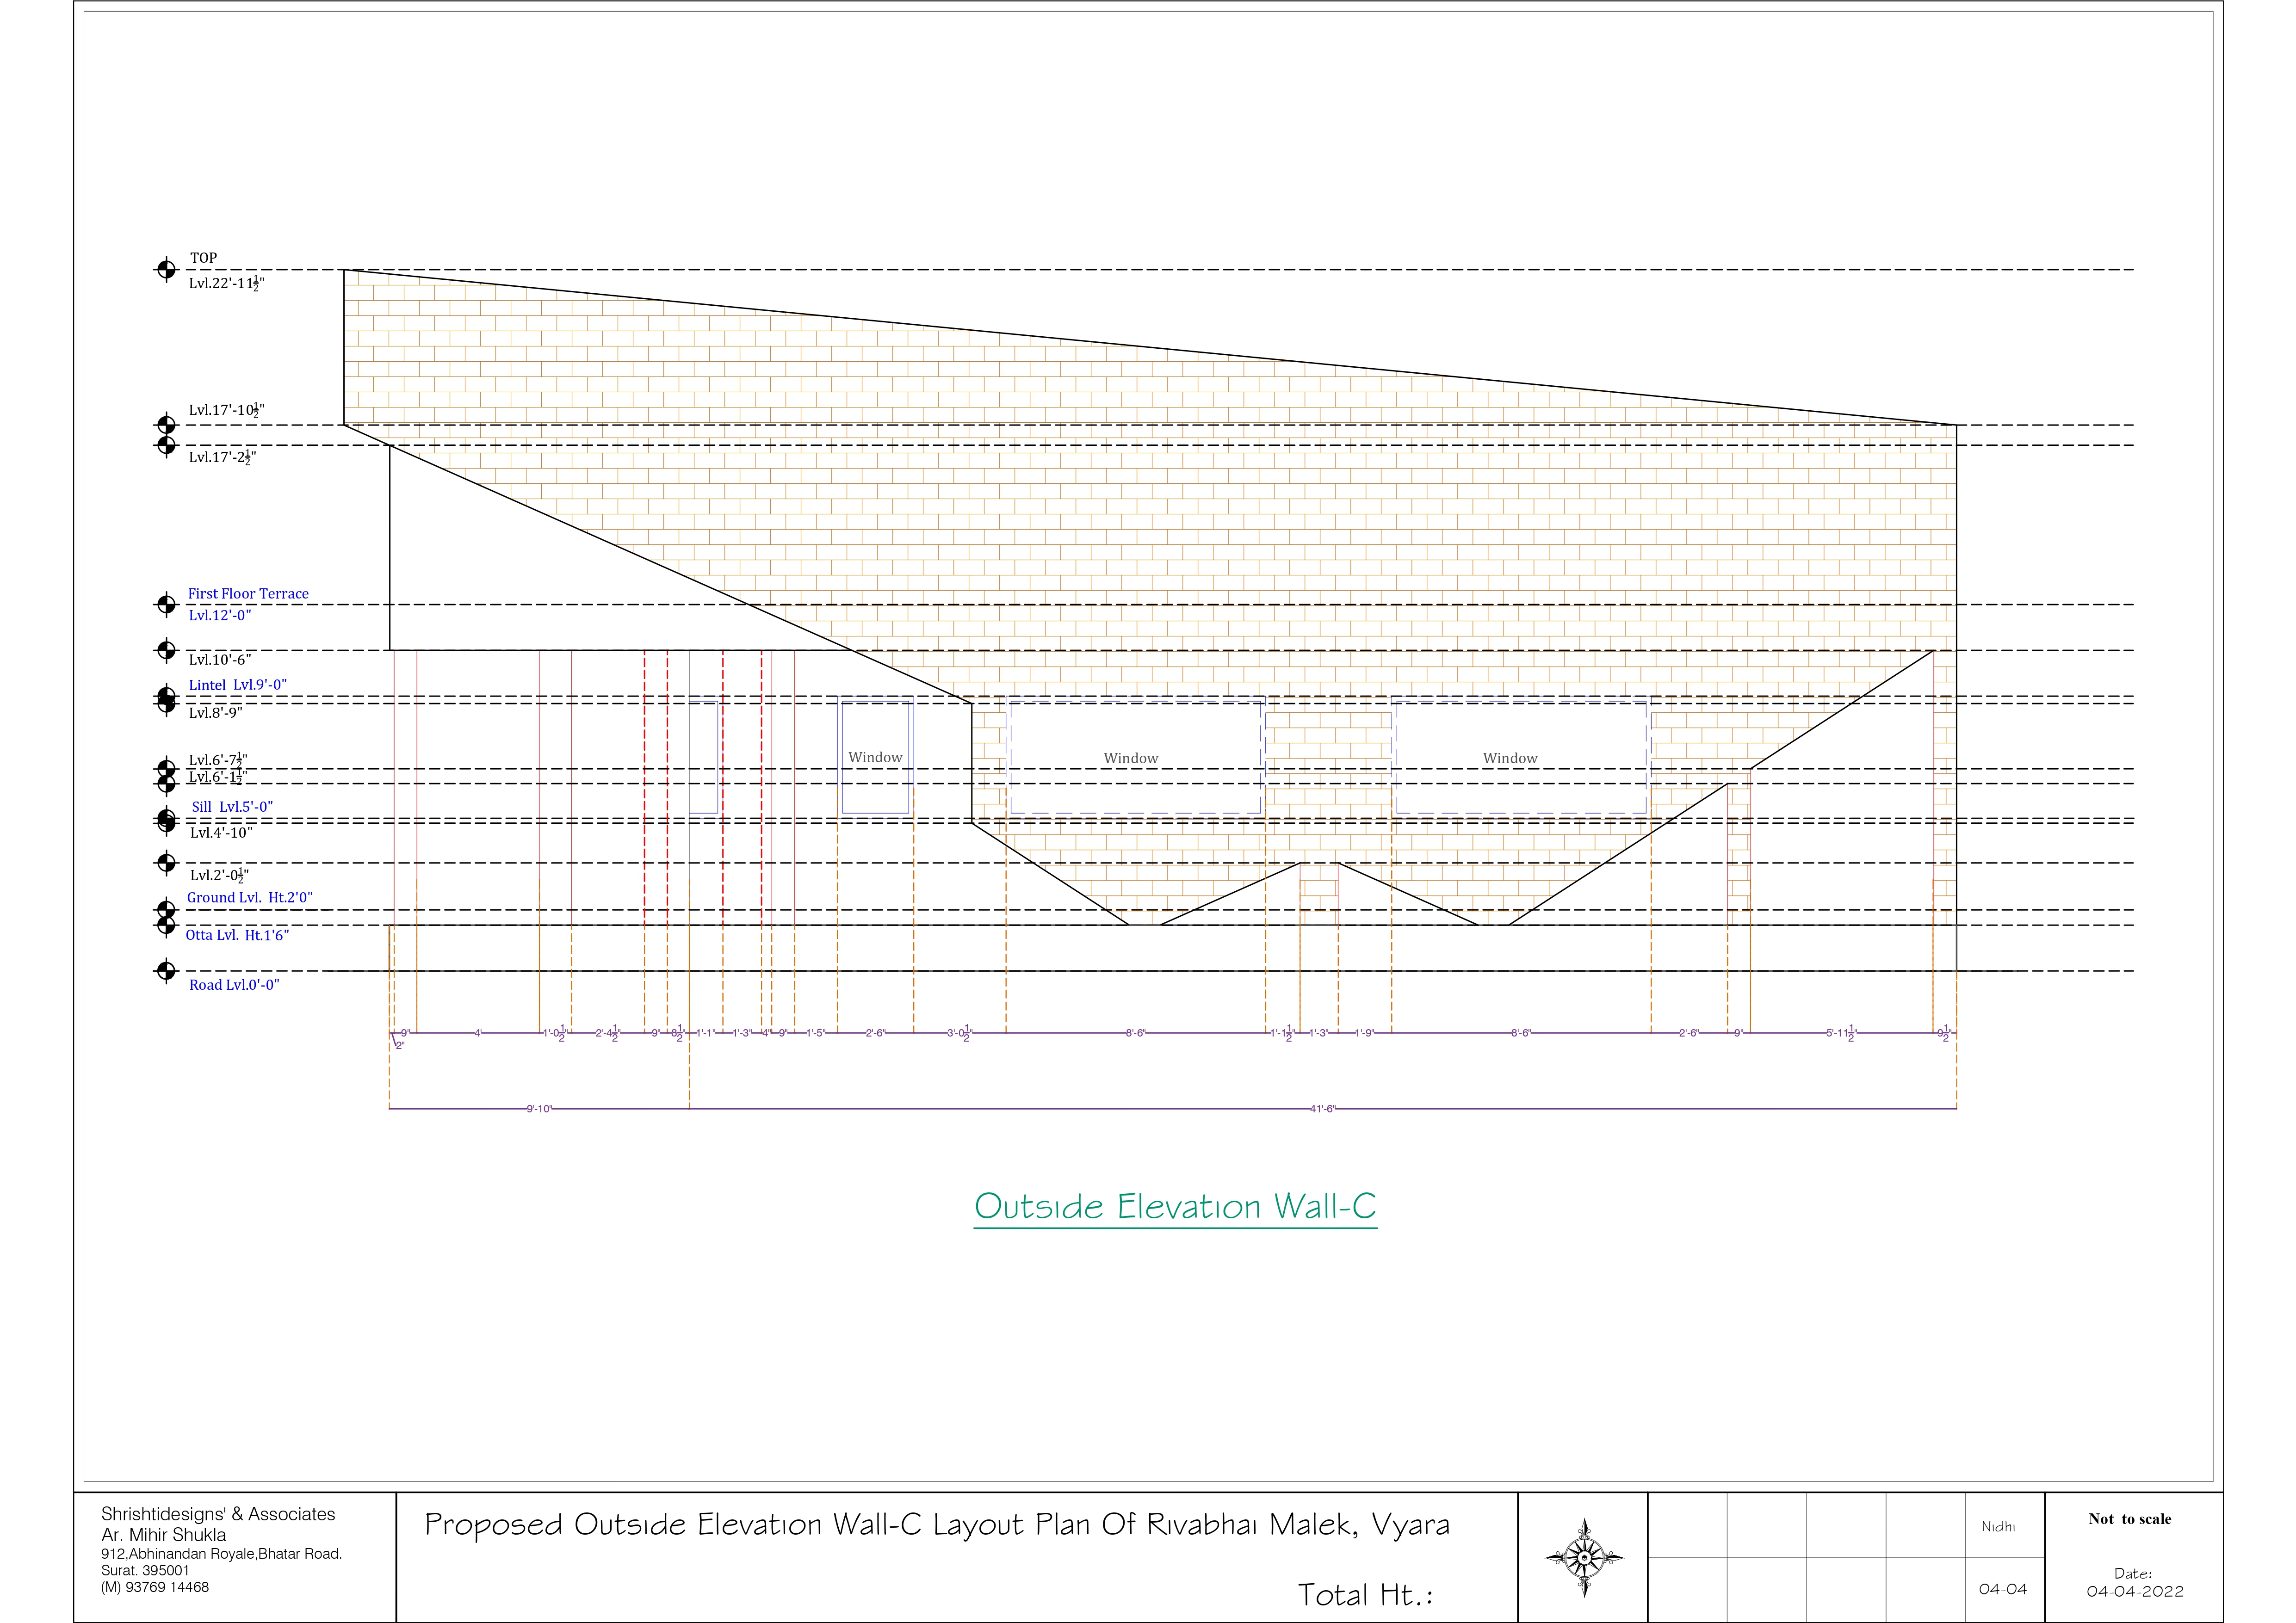
Task: Click the Not to scale note
Action: [x=2129, y=1518]
